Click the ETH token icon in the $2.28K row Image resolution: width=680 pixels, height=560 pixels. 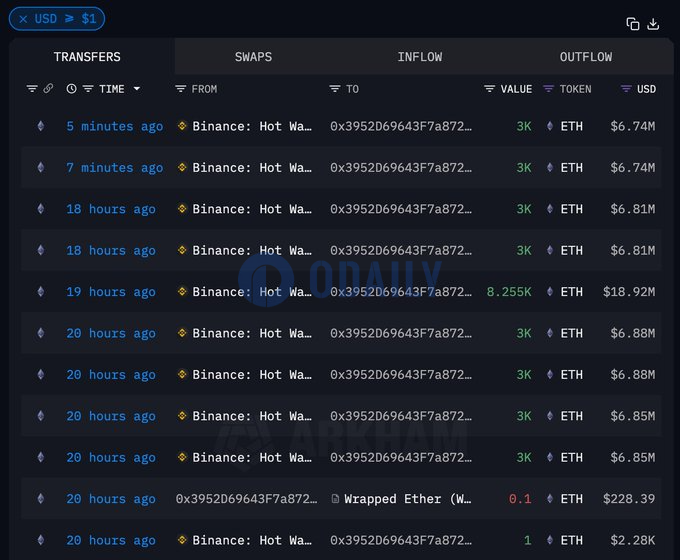point(550,540)
